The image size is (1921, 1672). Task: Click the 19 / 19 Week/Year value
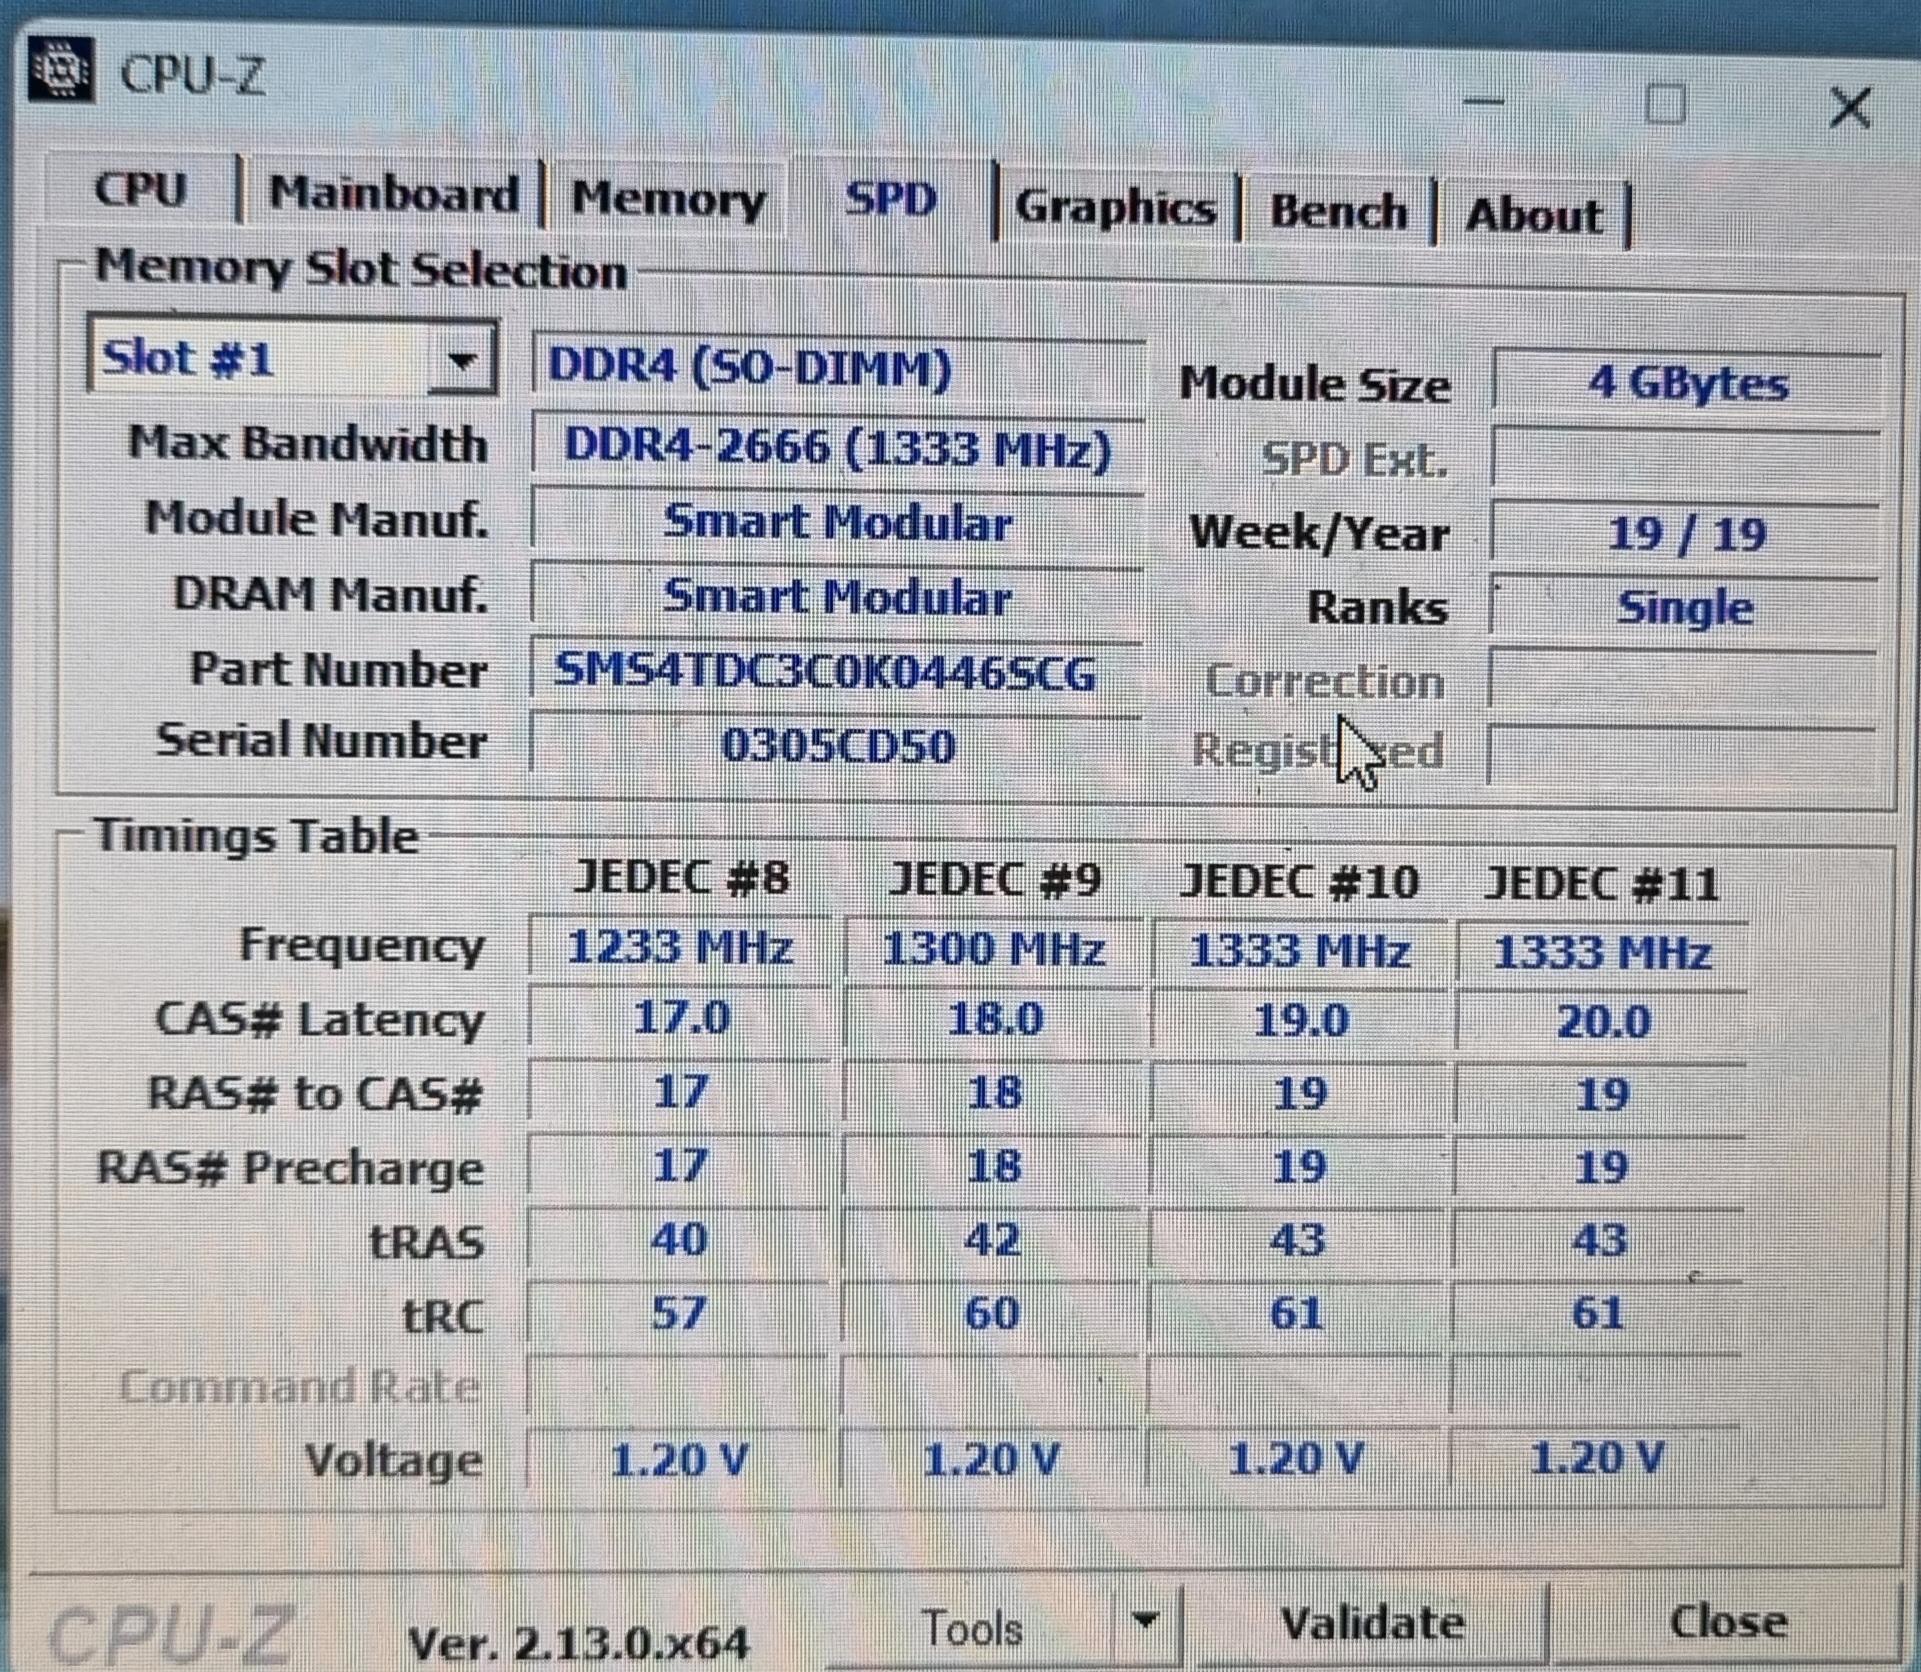1685,534
